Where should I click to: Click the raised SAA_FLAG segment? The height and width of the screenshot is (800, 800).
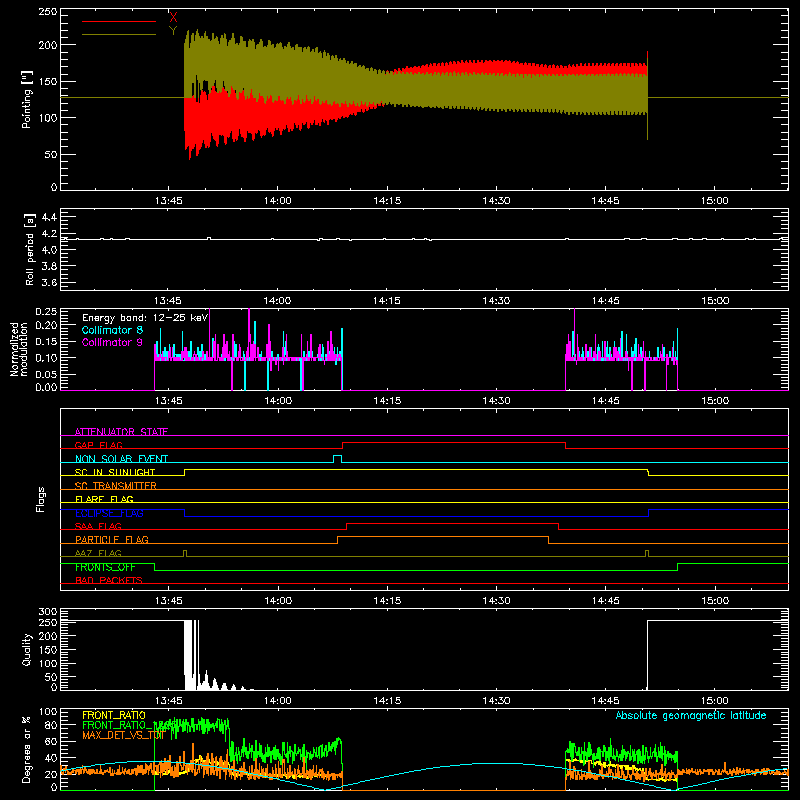(x=453, y=523)
